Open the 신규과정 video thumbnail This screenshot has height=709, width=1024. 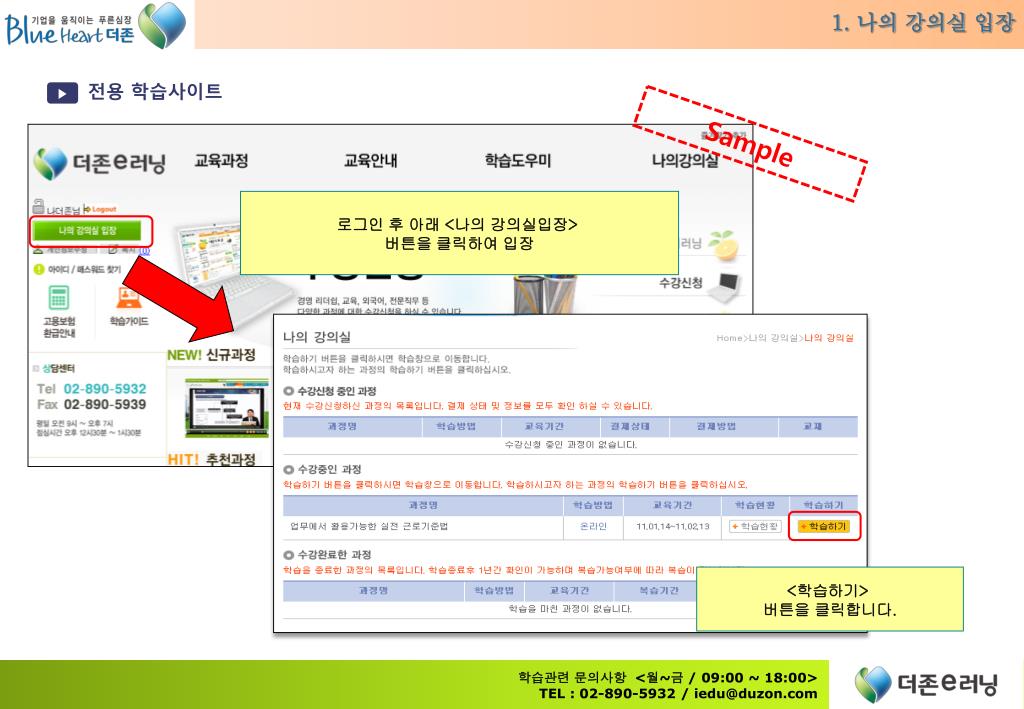(x=227, y=408)
